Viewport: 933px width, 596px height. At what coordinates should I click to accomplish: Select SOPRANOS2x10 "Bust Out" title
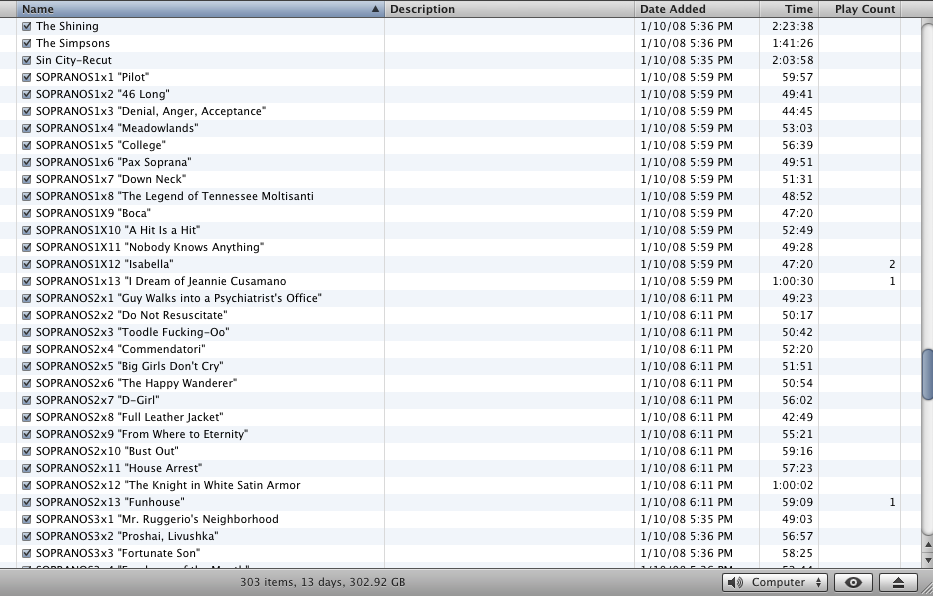[x=107, y=451]
